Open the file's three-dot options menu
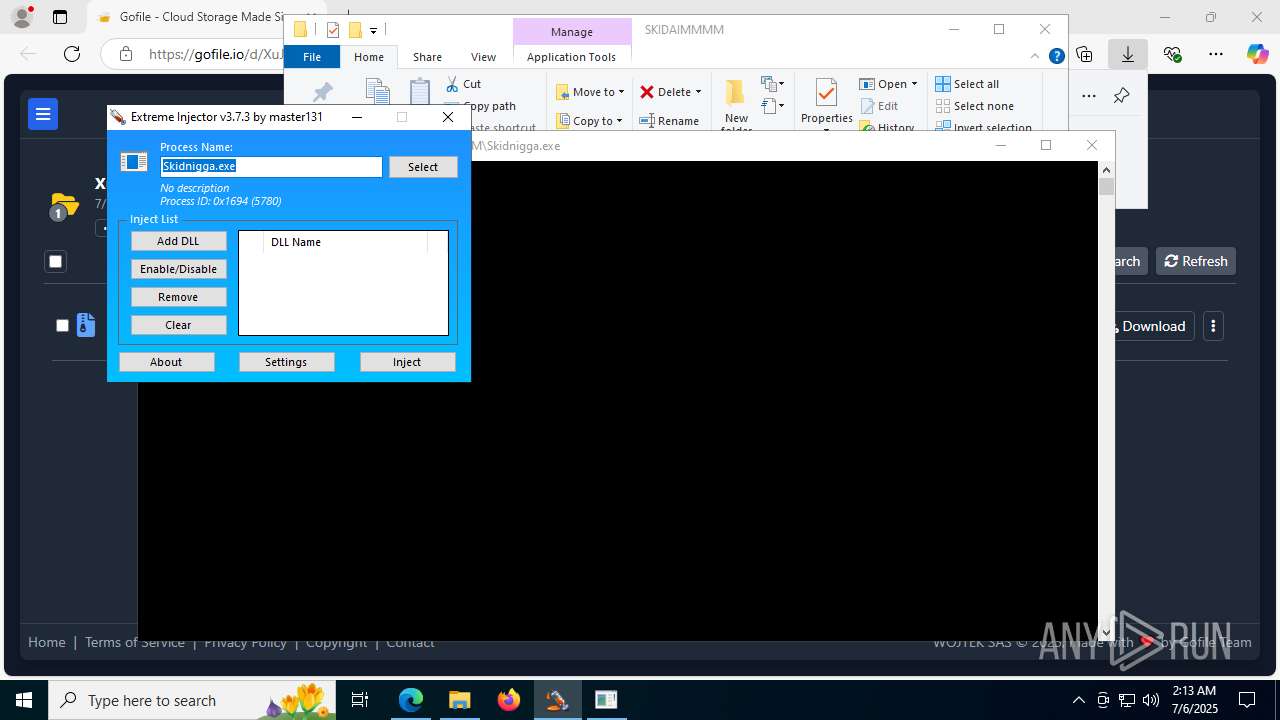Viewport: 1280px width, 720px height. click(1213, 326)
